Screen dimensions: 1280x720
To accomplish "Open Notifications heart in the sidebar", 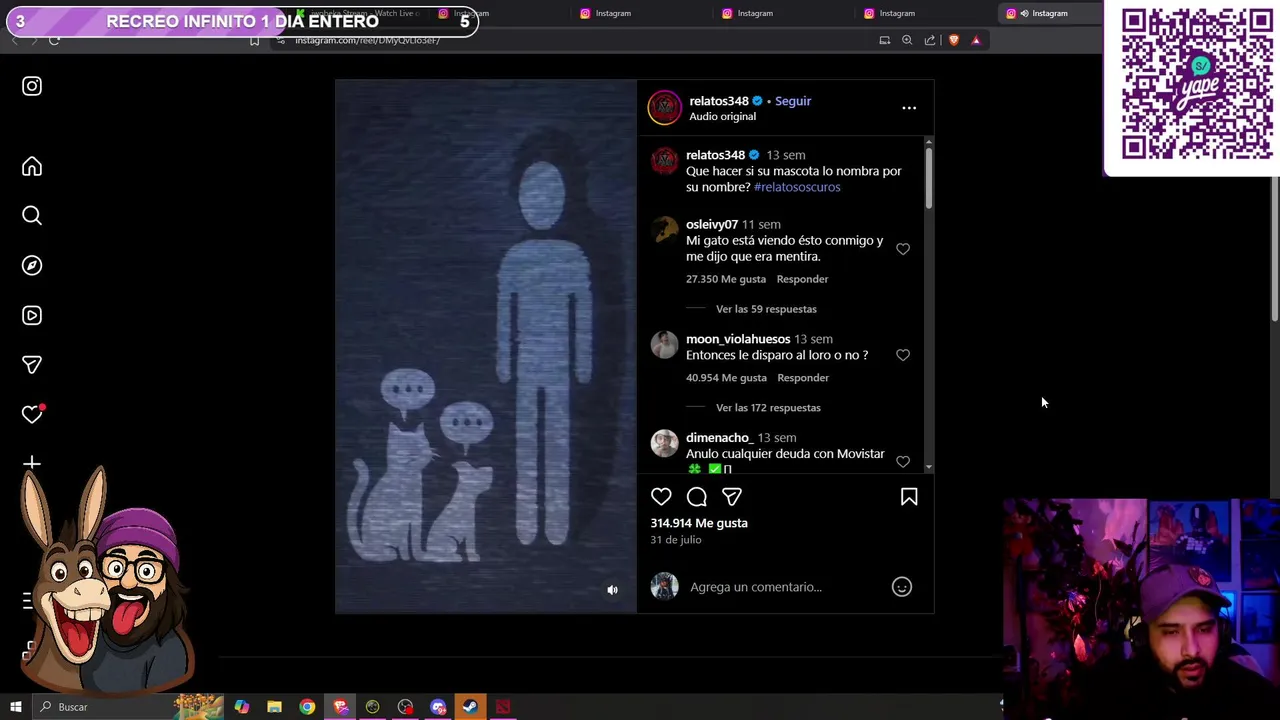I will tap(32, 414).
